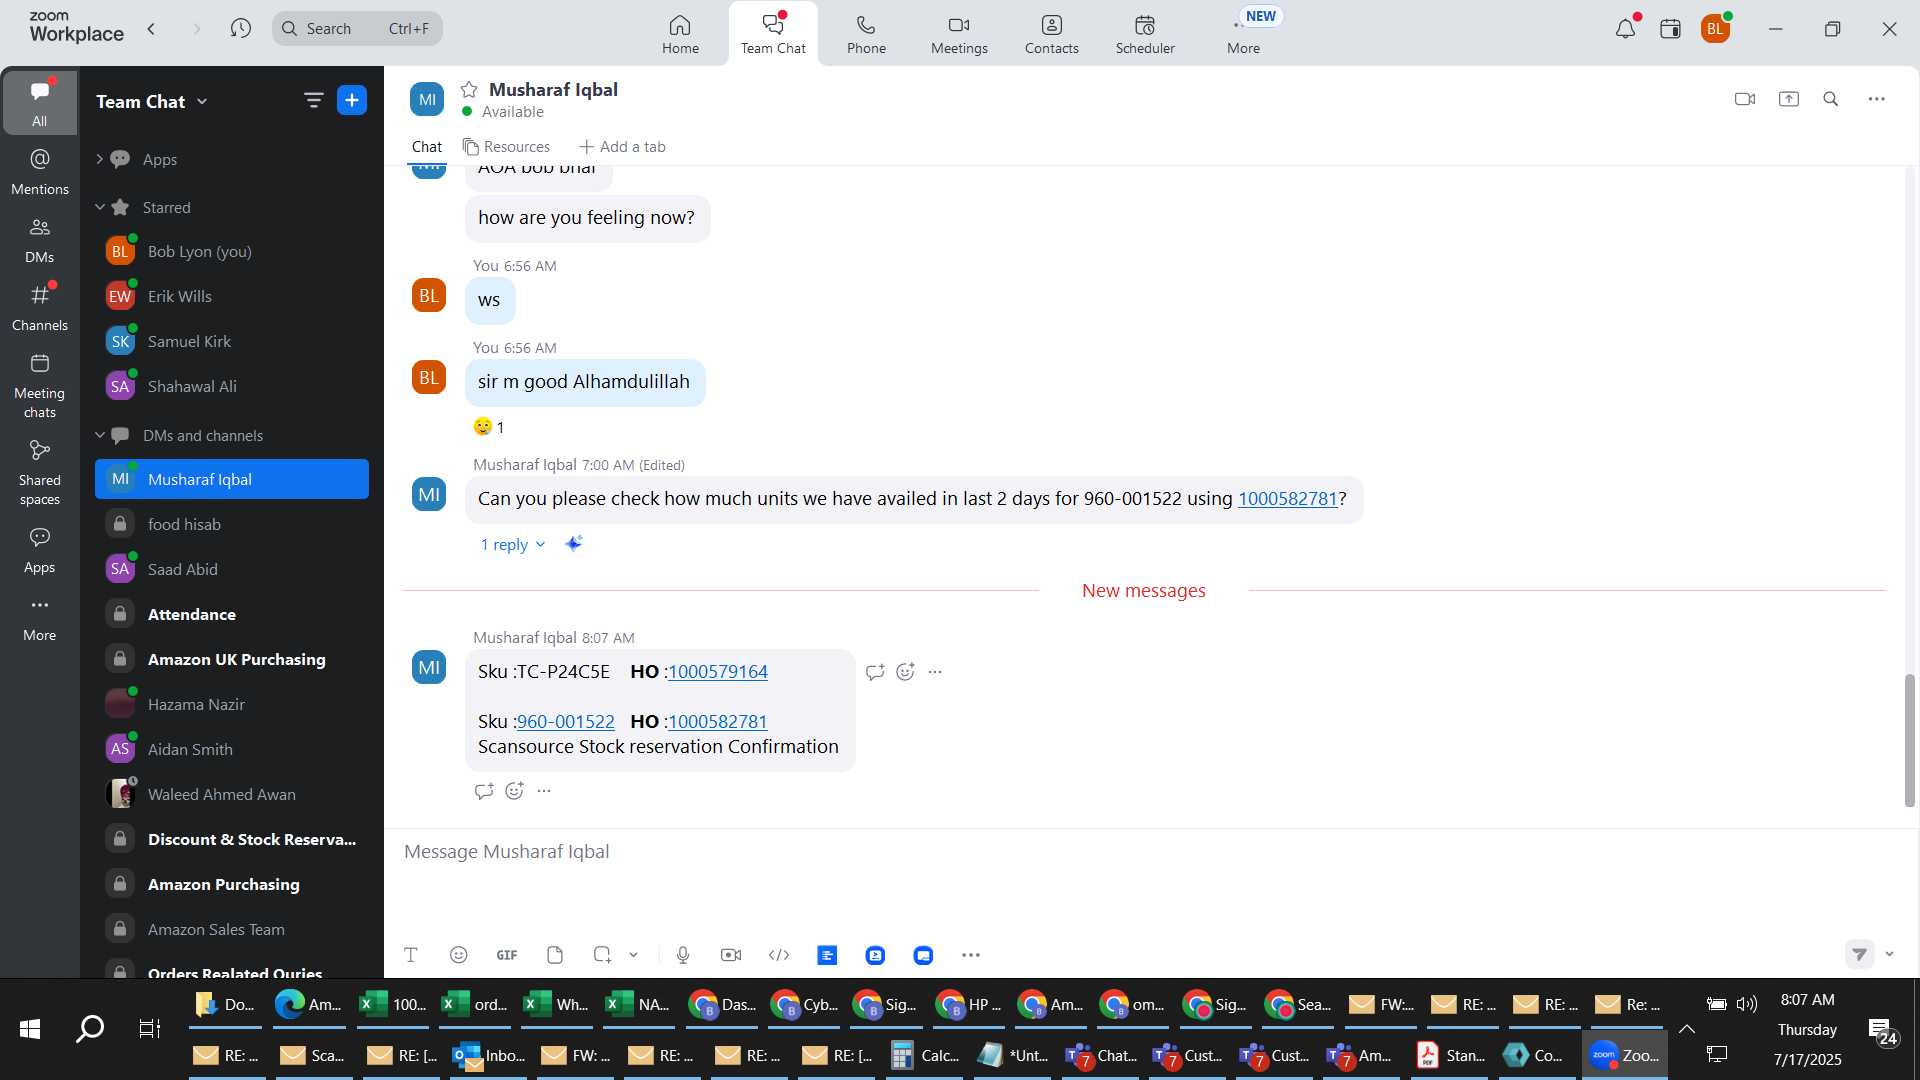Viewport: 1920px width, 1080px height.
Task: Collapse the DMs and channels section
Action: click(x=100, y=435)
